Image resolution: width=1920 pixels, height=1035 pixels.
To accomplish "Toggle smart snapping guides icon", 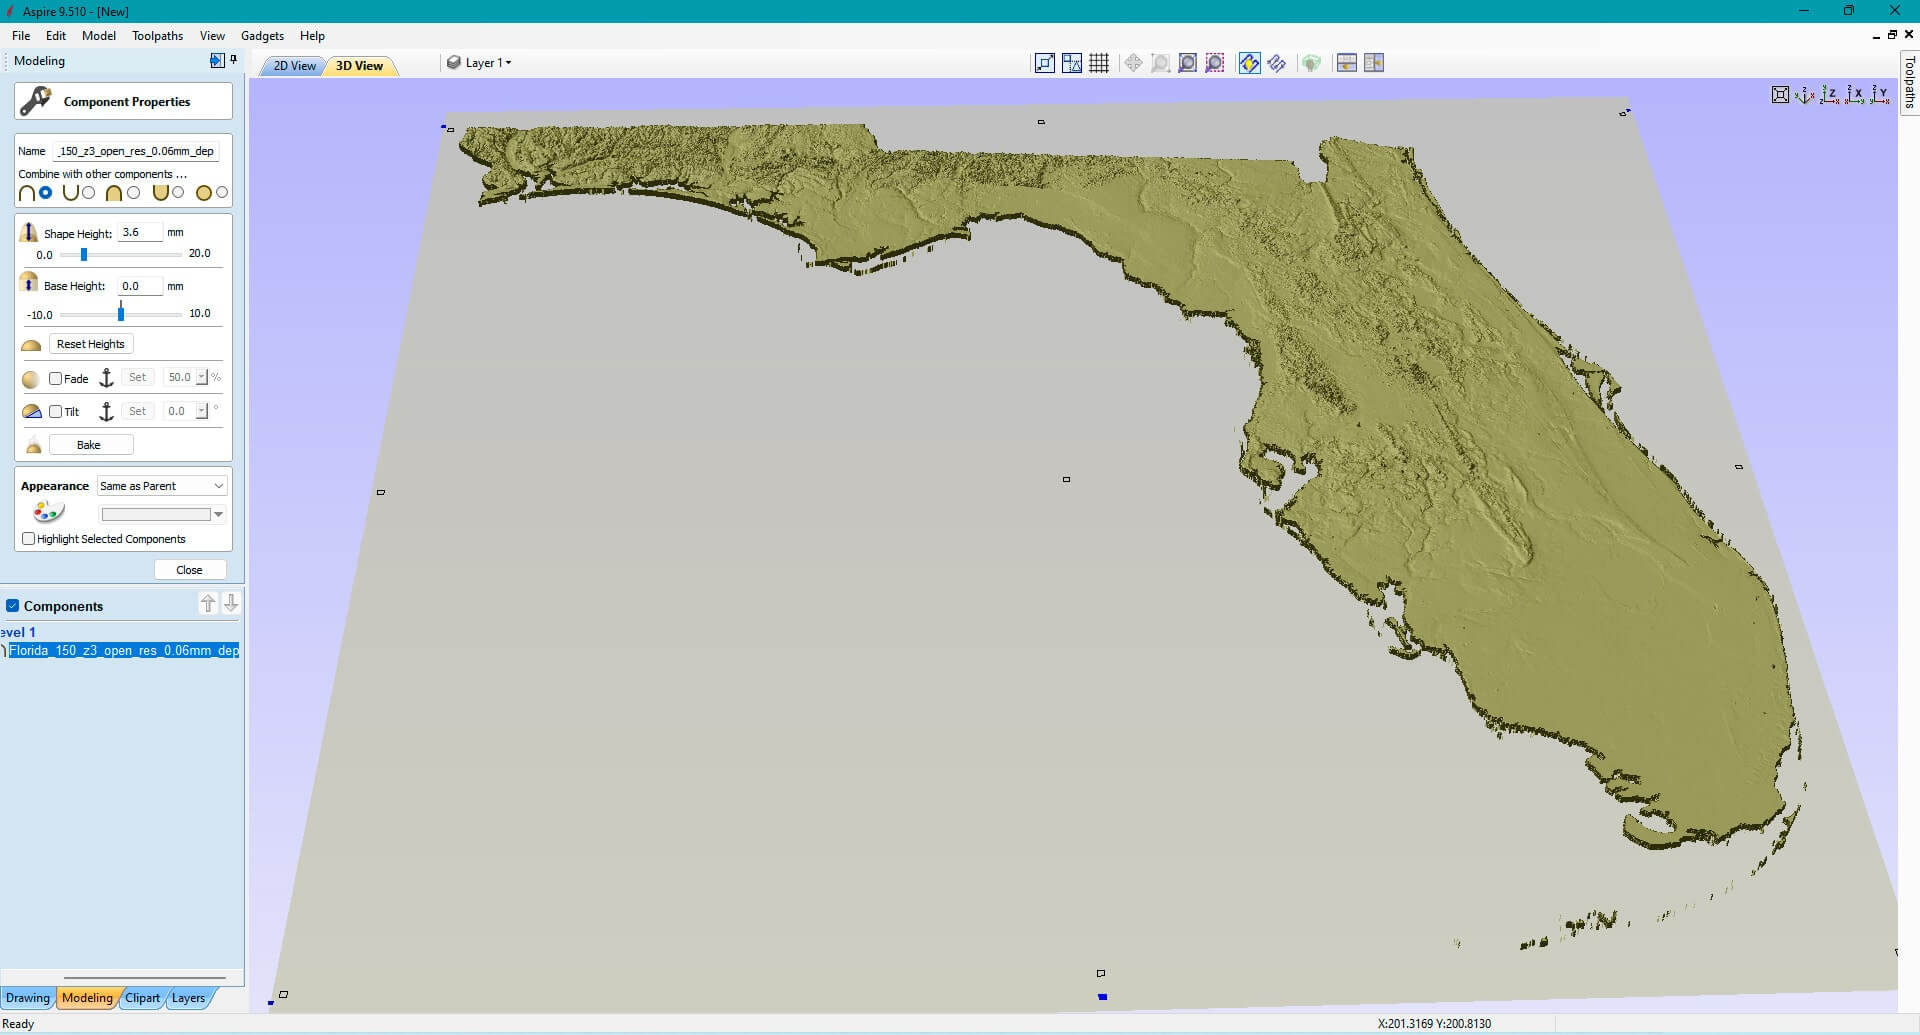I will point(1072,63).
